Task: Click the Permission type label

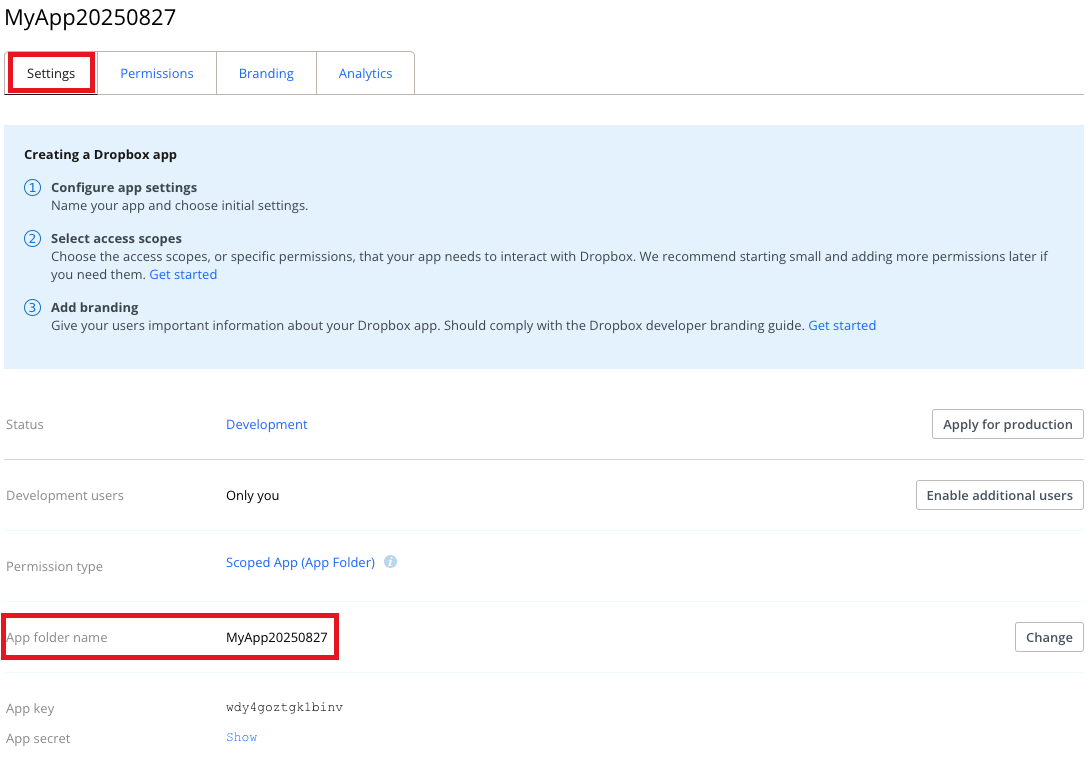Action: coord(54,566)
